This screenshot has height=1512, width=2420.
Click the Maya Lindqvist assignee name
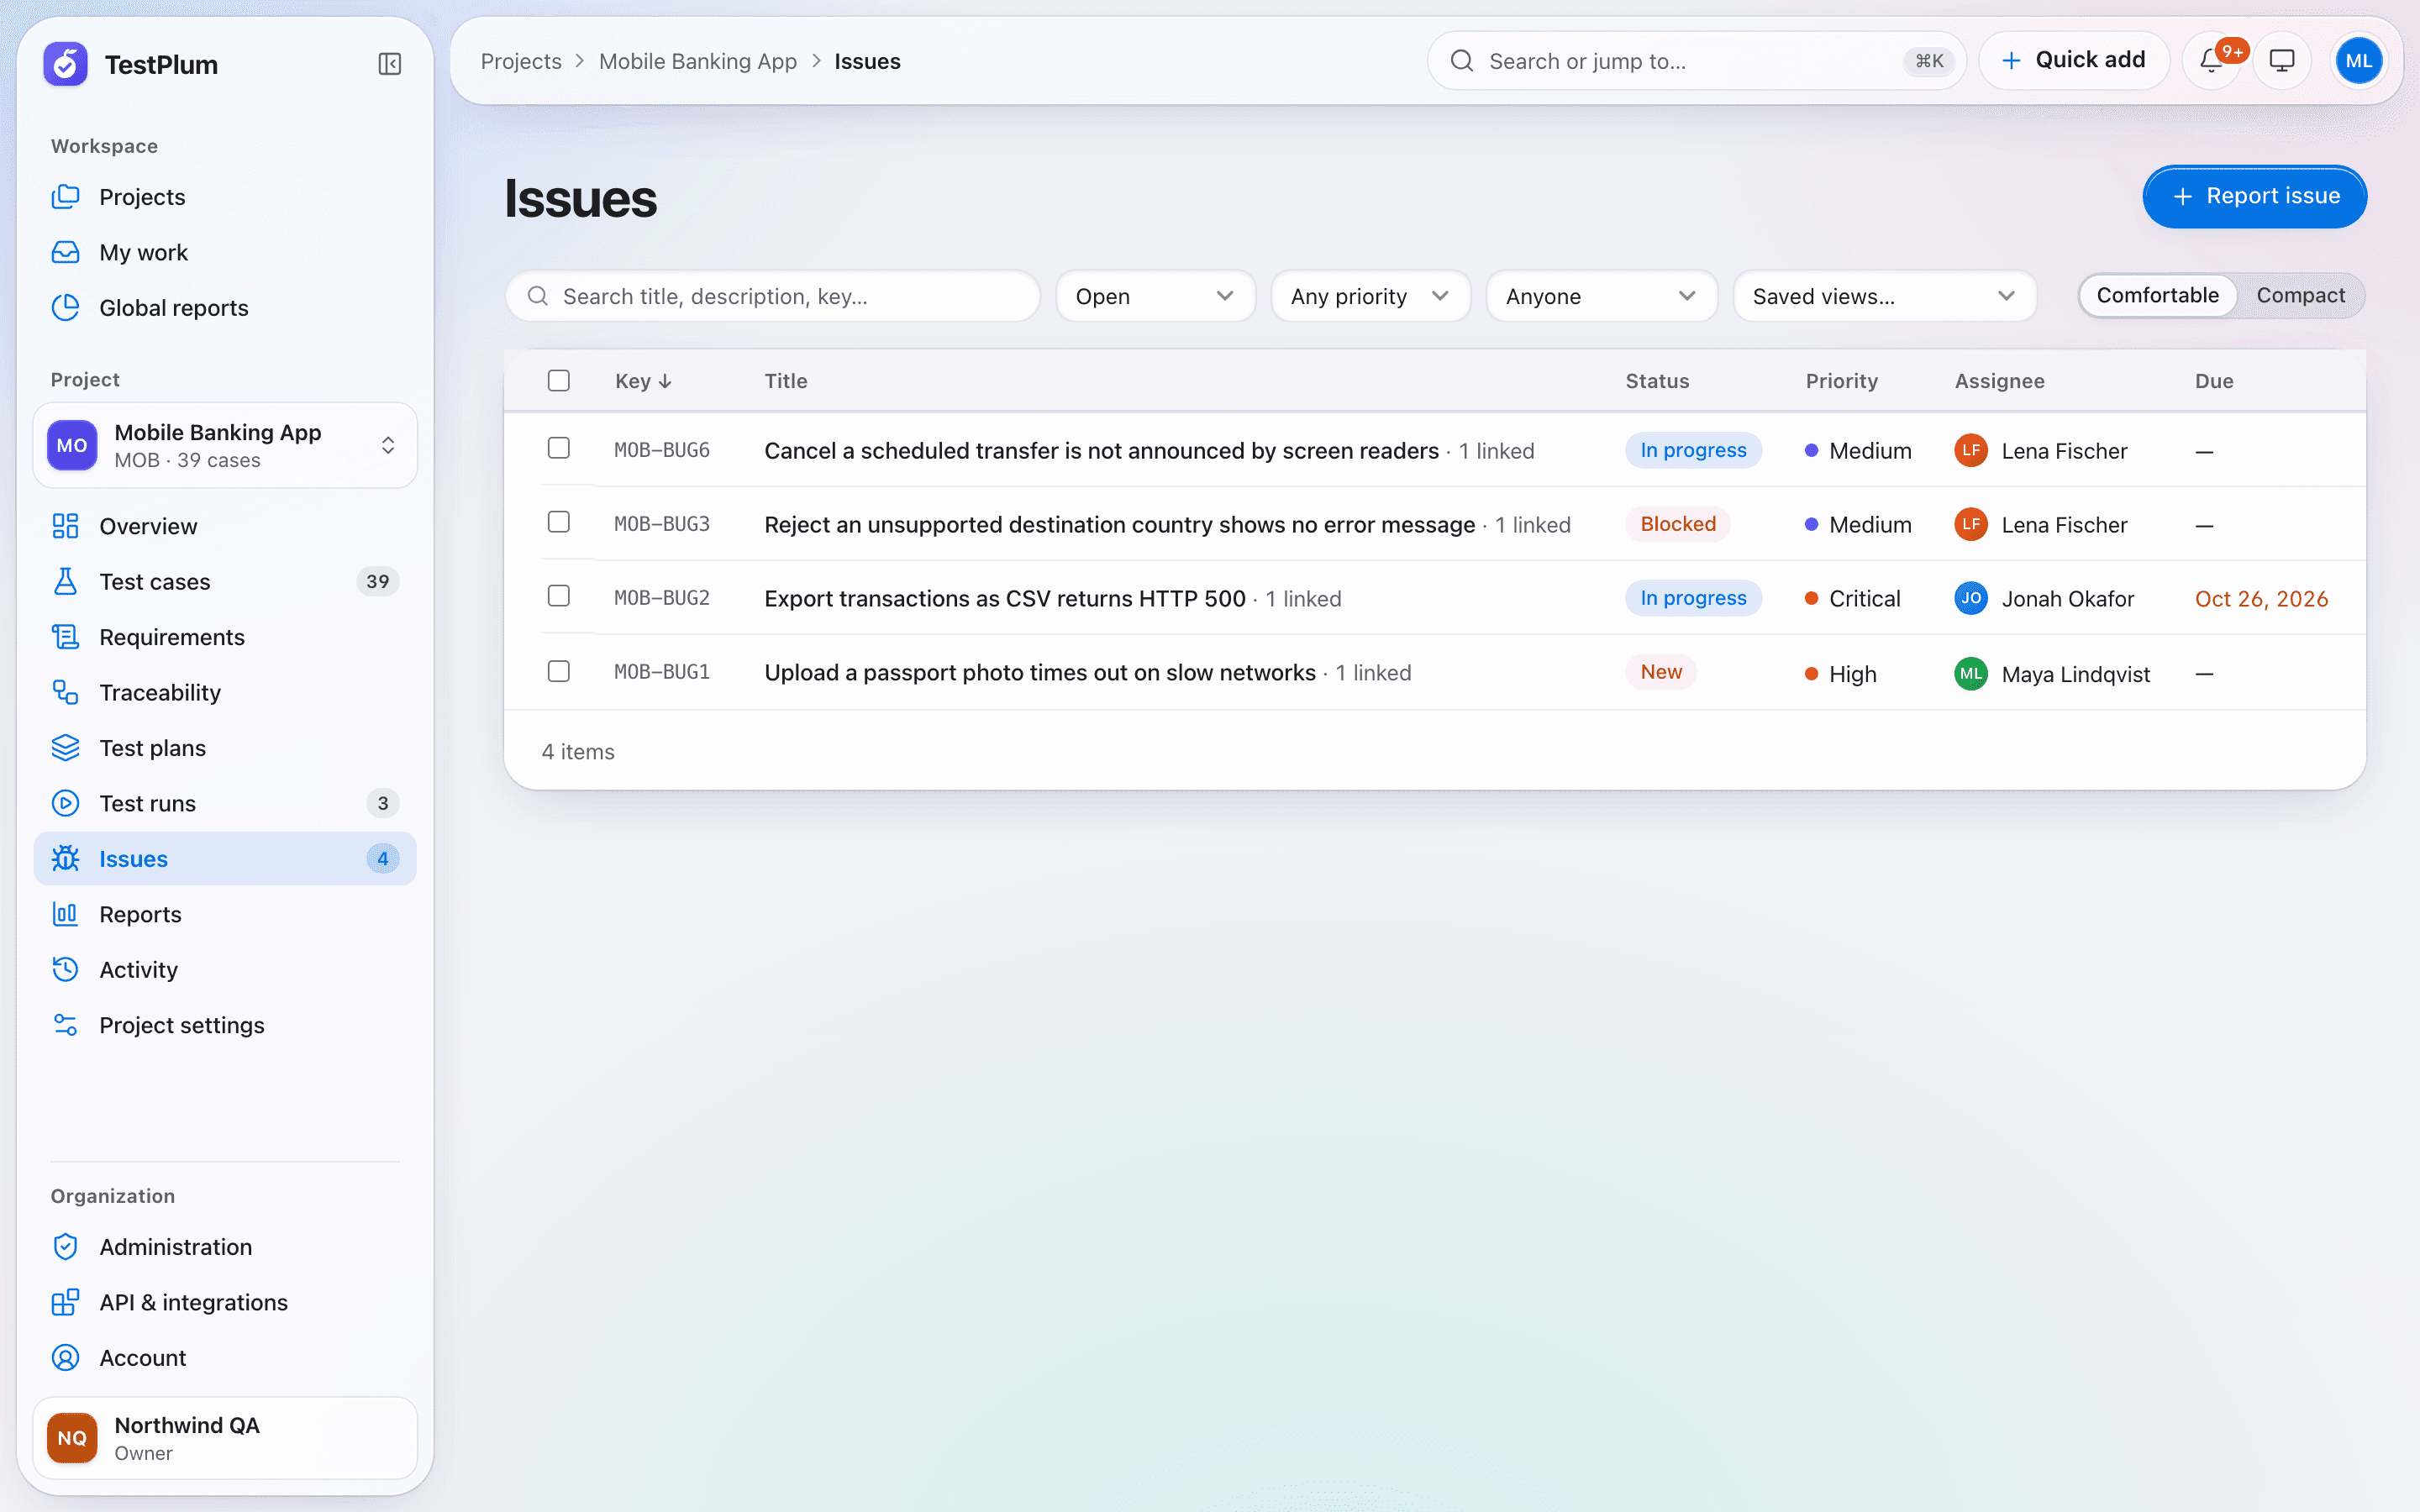2075,674
